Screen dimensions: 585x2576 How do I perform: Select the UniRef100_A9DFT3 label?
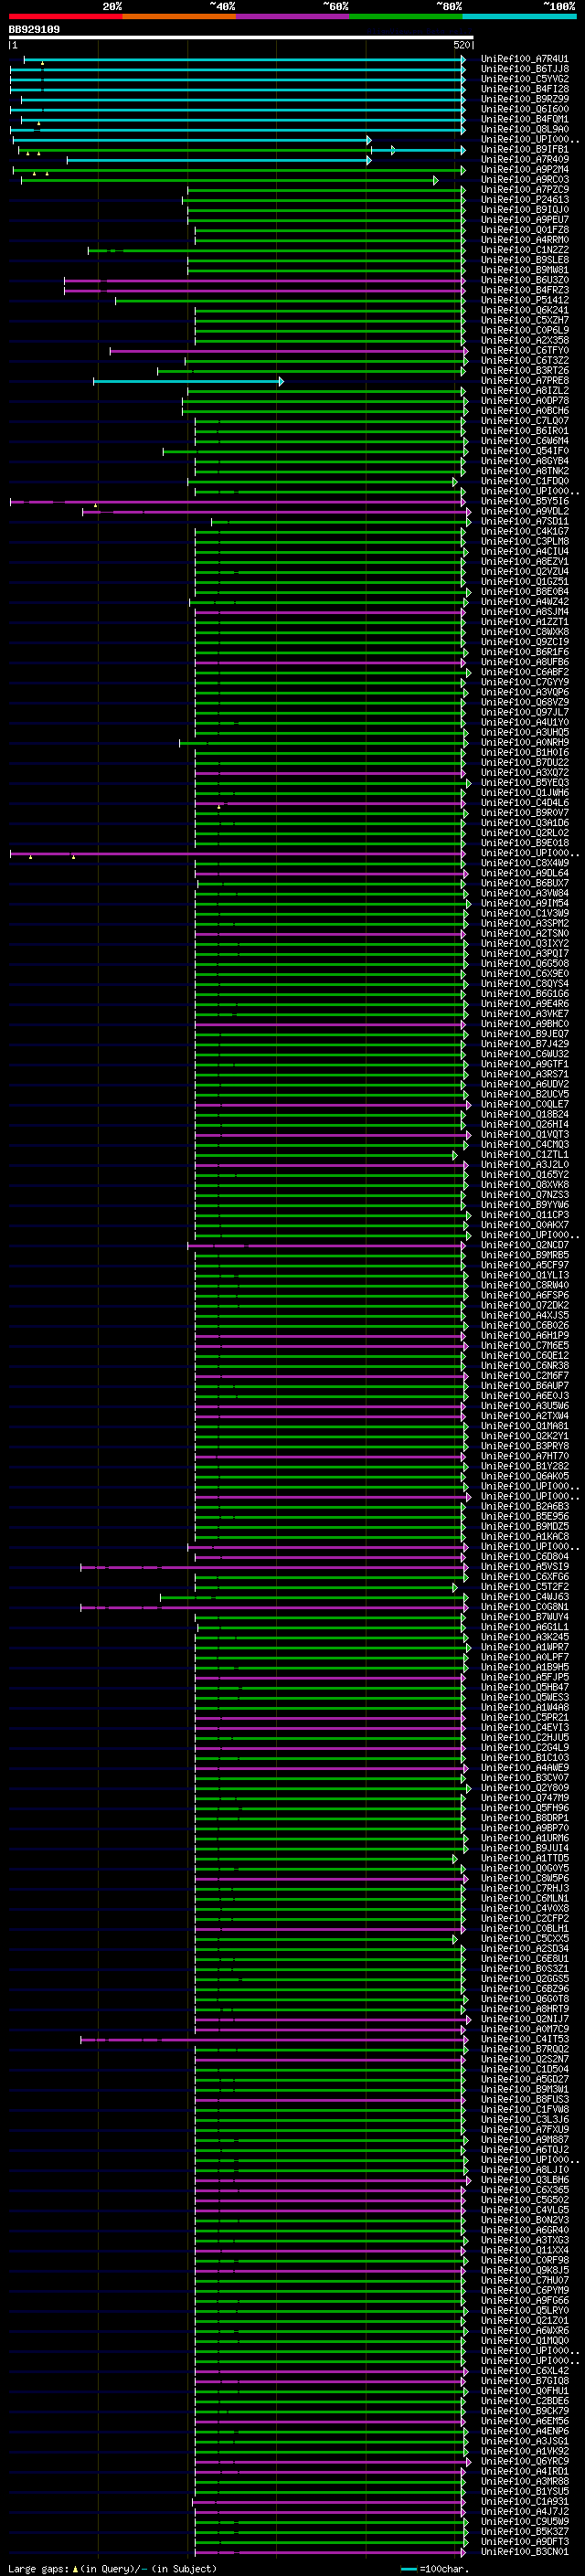coord(524,2541)
